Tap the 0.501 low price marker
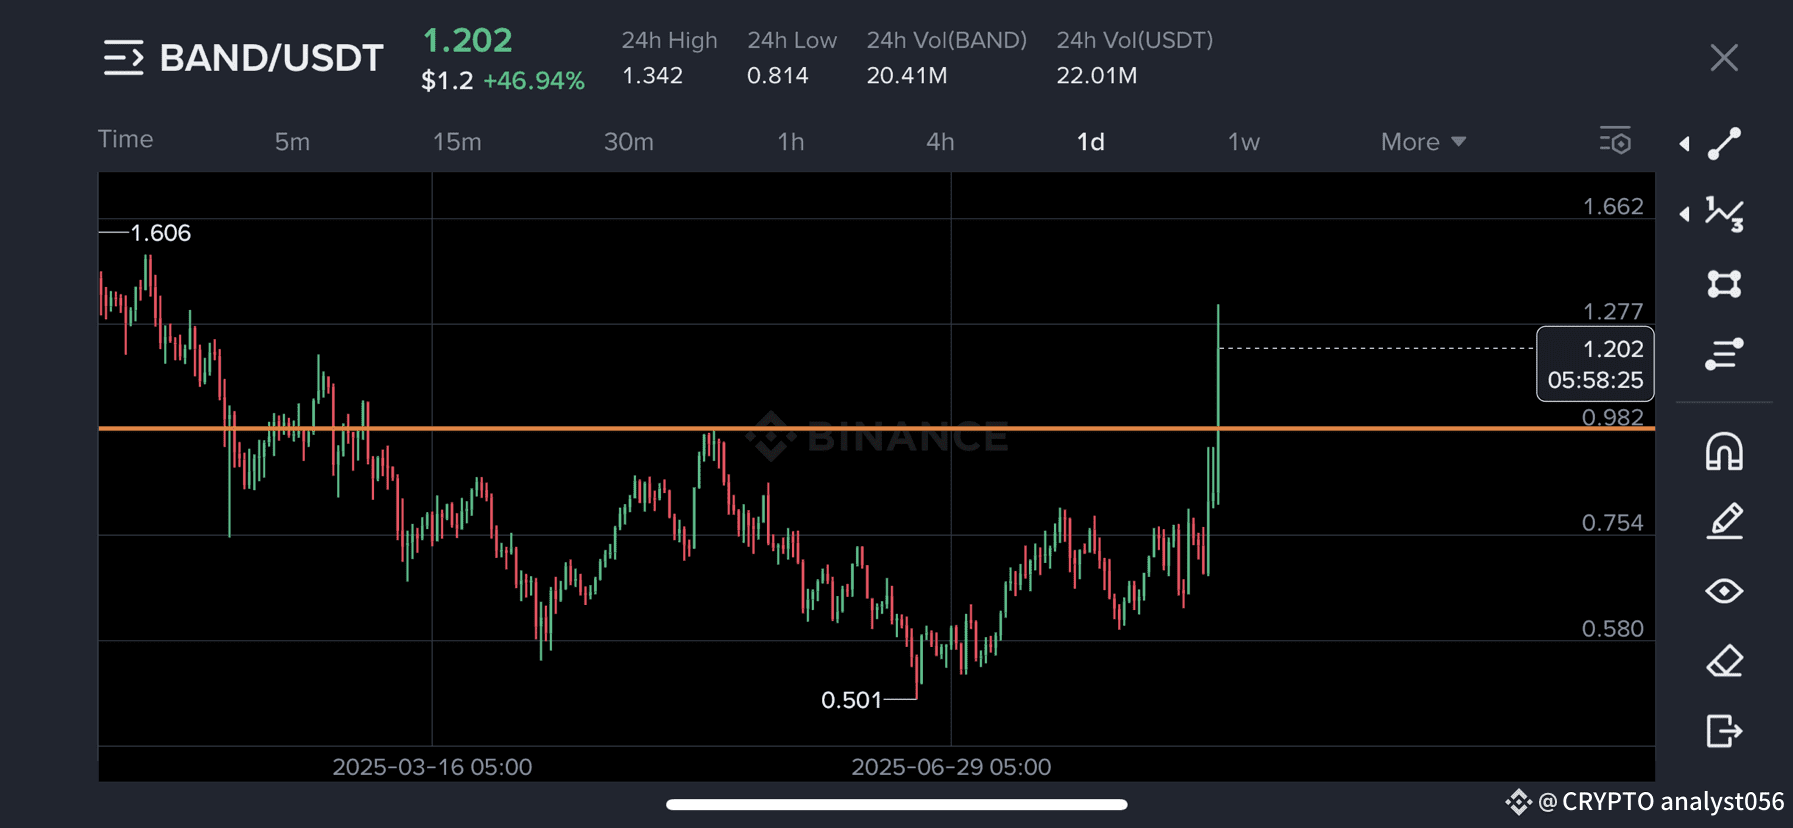The width and height of the screenshot is (1793, 828). 851,700
